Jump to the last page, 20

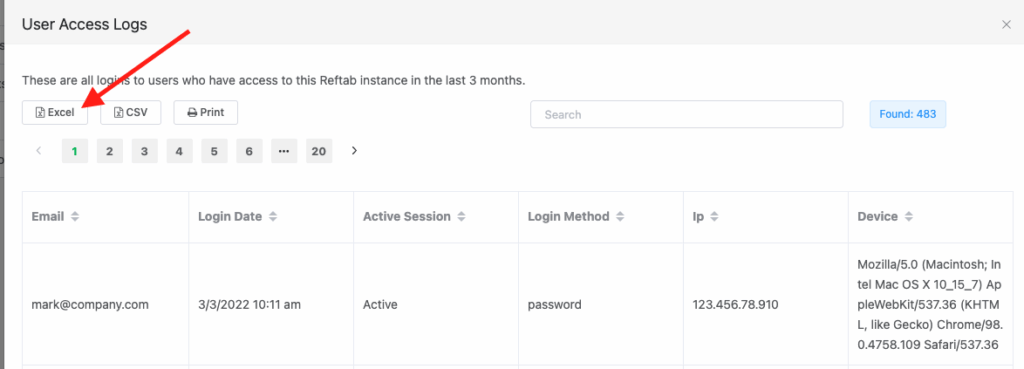tap(319, 151)
